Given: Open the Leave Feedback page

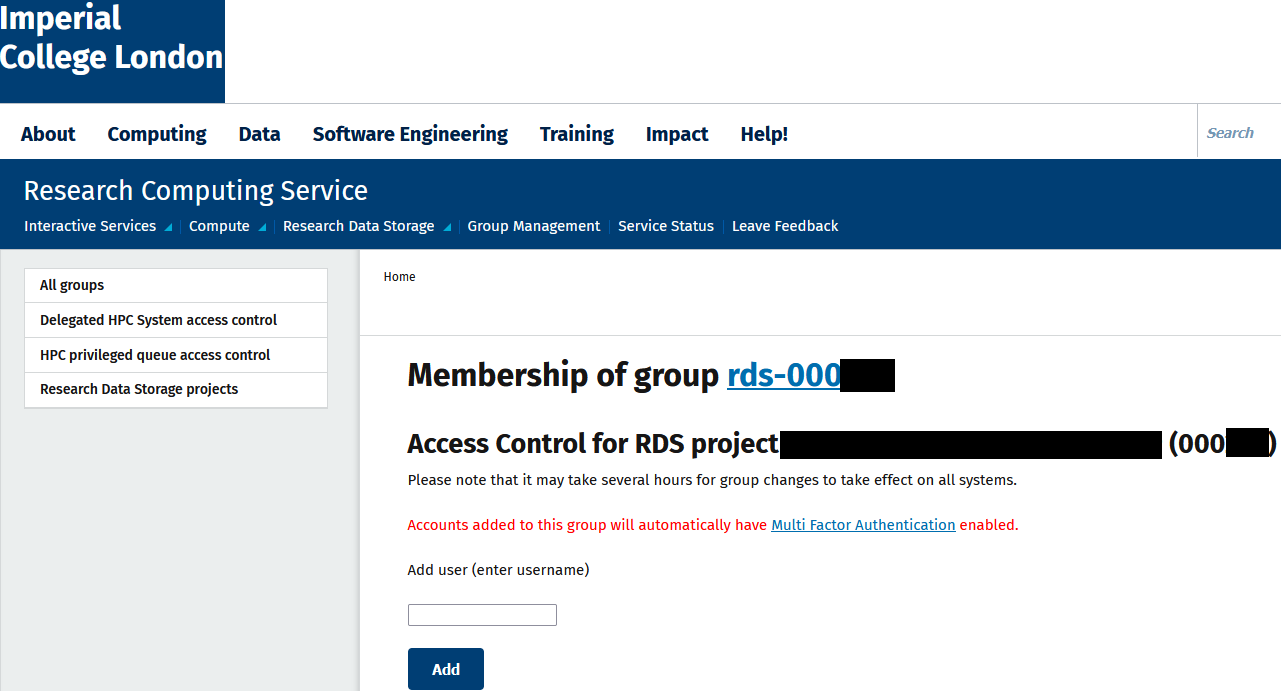Looking at the screenshot, I should pyautogui.click(x=785, y=226).
